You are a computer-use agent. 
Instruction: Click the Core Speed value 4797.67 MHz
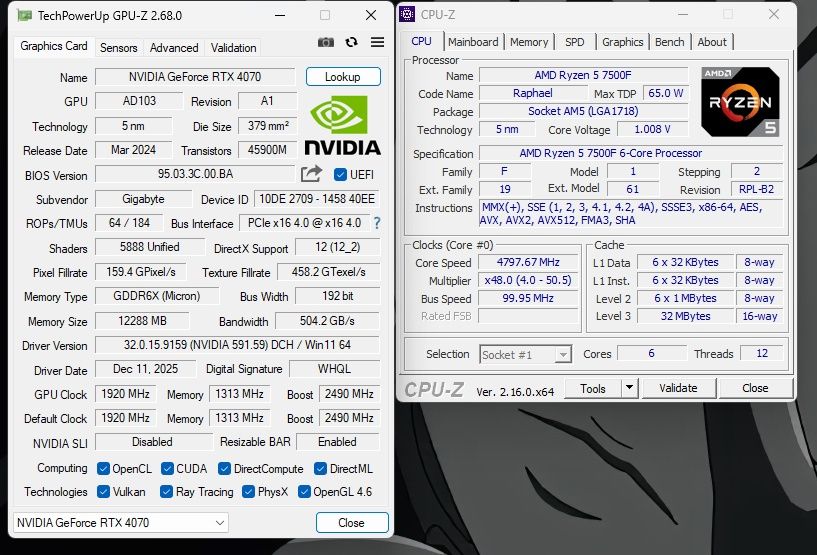click(x=528, y=262)
